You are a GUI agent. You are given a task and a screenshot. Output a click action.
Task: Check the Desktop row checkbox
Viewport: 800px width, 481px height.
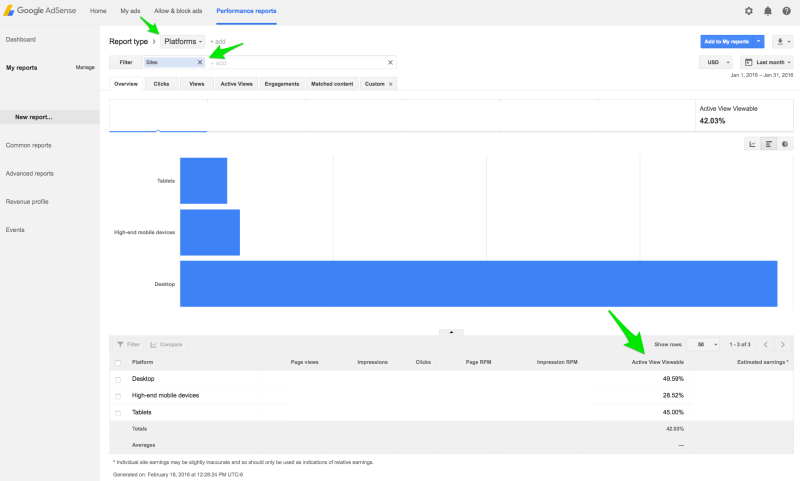tap(118, 379)
